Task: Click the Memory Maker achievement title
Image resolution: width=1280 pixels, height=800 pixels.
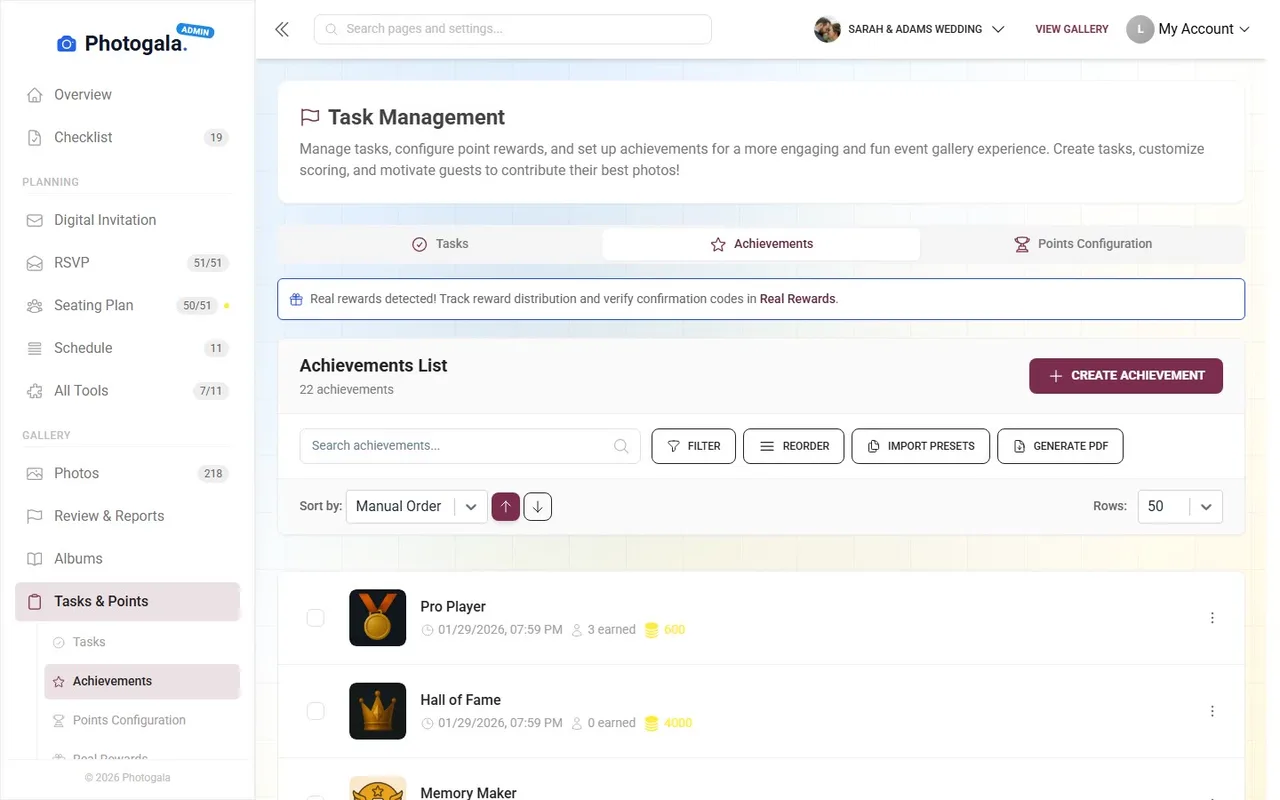Action: pos(469,793)
